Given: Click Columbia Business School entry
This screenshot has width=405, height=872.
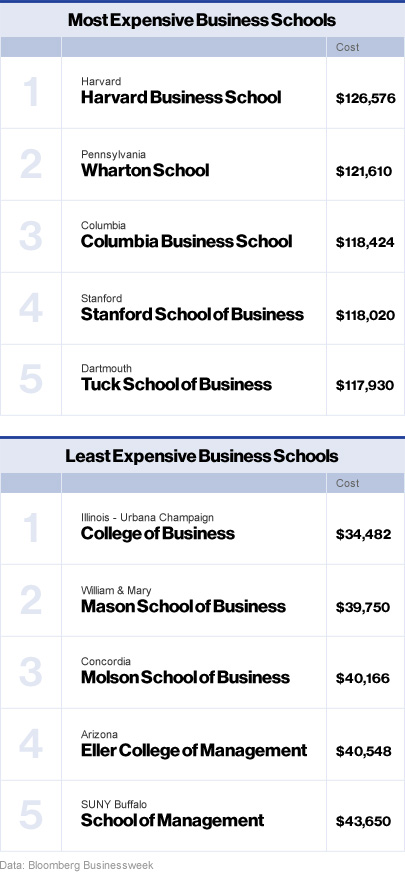Looking at the screenshot, I should click(186, 241).
